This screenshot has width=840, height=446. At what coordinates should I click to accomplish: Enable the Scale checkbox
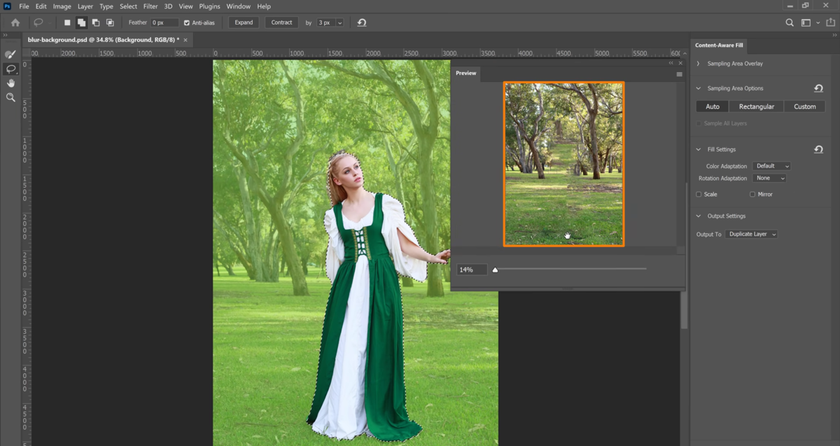click(x=699, y=194)
